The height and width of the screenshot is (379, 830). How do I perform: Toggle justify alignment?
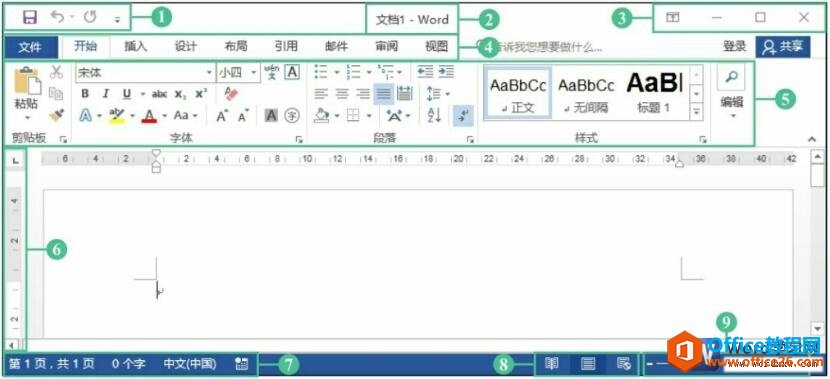tap(383, 94)
